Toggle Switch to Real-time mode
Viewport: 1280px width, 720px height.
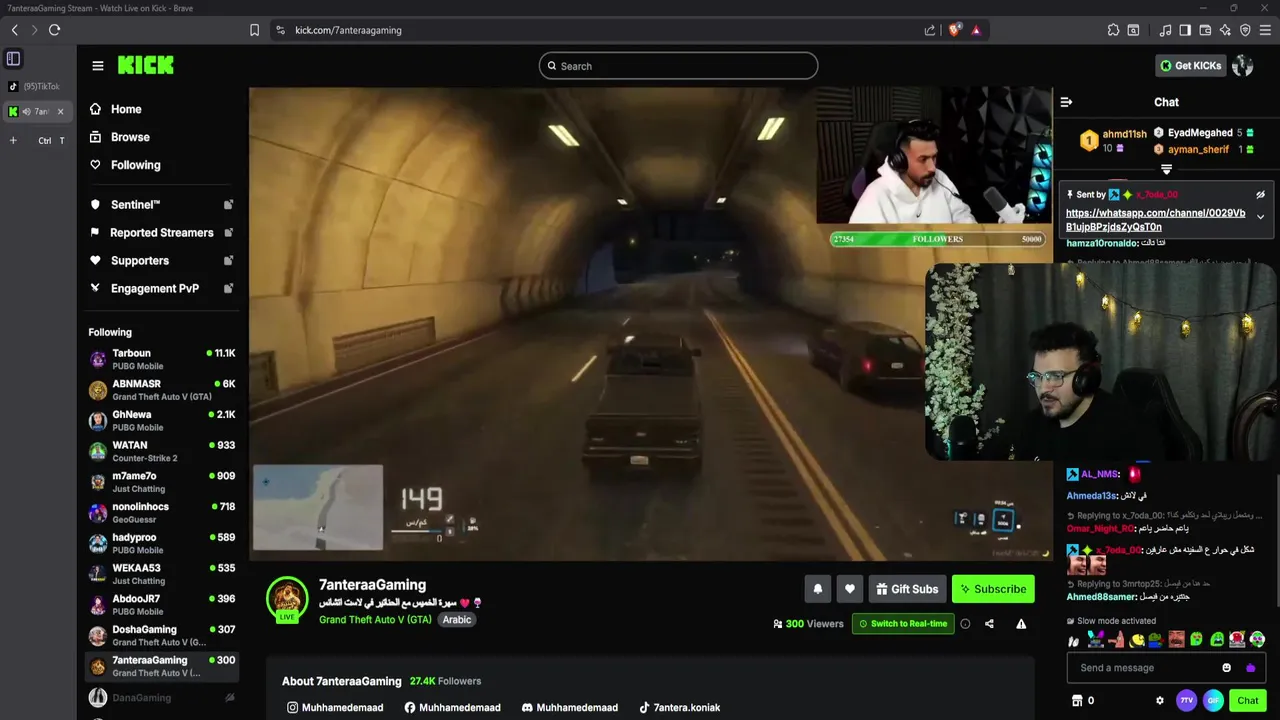903,624
